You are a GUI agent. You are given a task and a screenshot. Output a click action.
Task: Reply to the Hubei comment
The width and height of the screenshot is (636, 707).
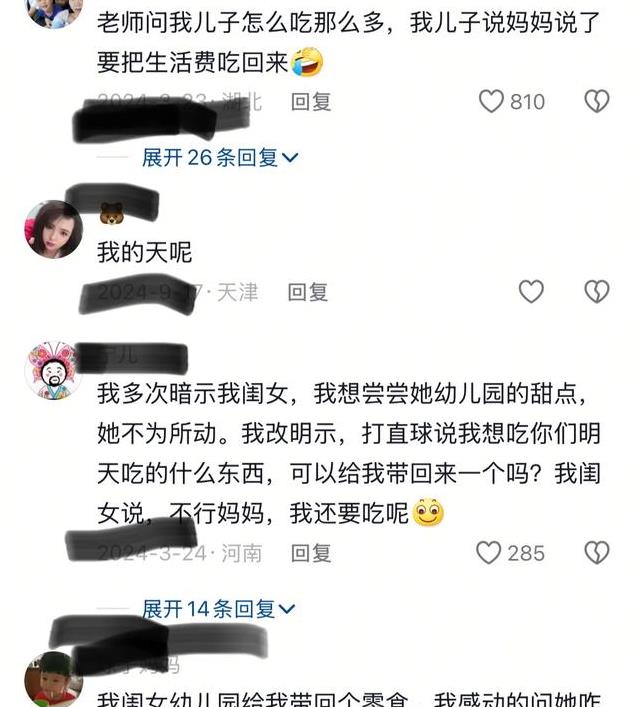click(311, 102)
